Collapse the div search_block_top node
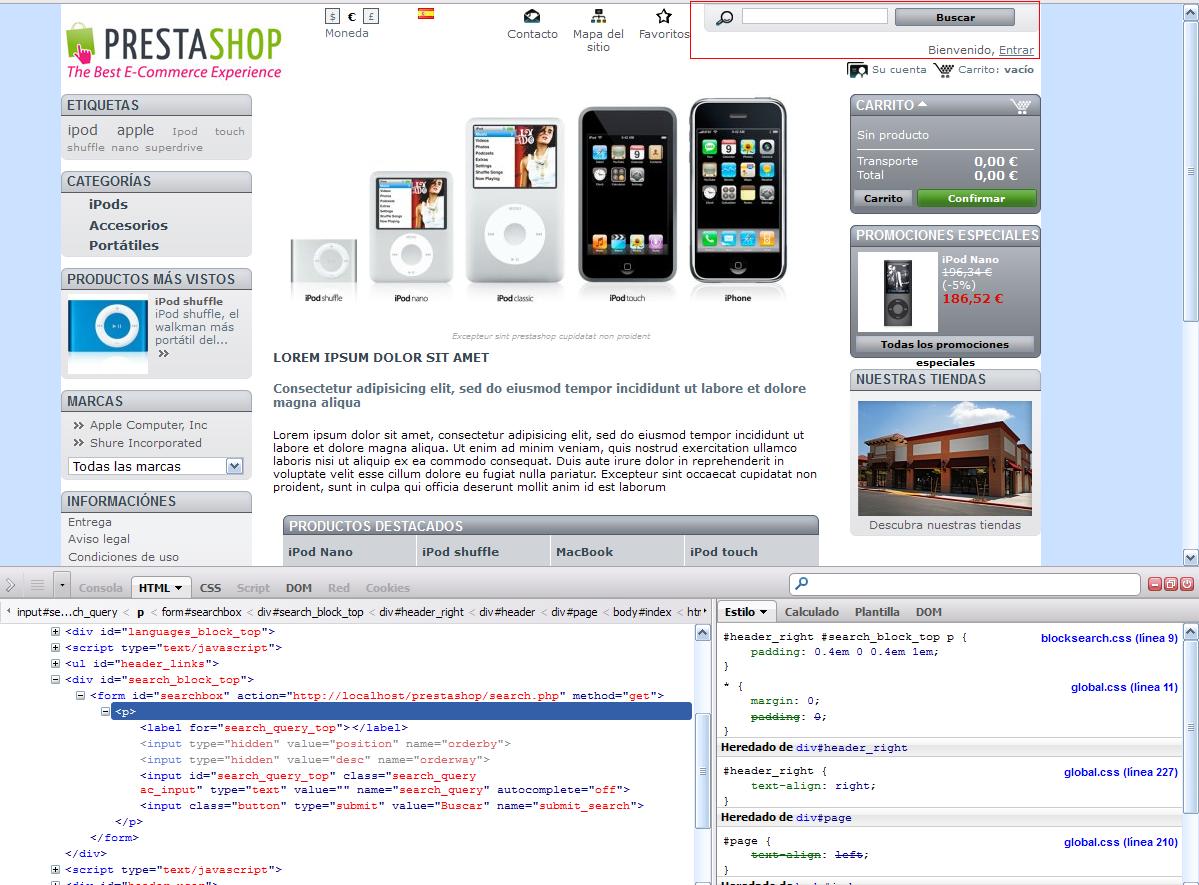The height and width of the screenshot is (885, 1199). click(55, 679)
